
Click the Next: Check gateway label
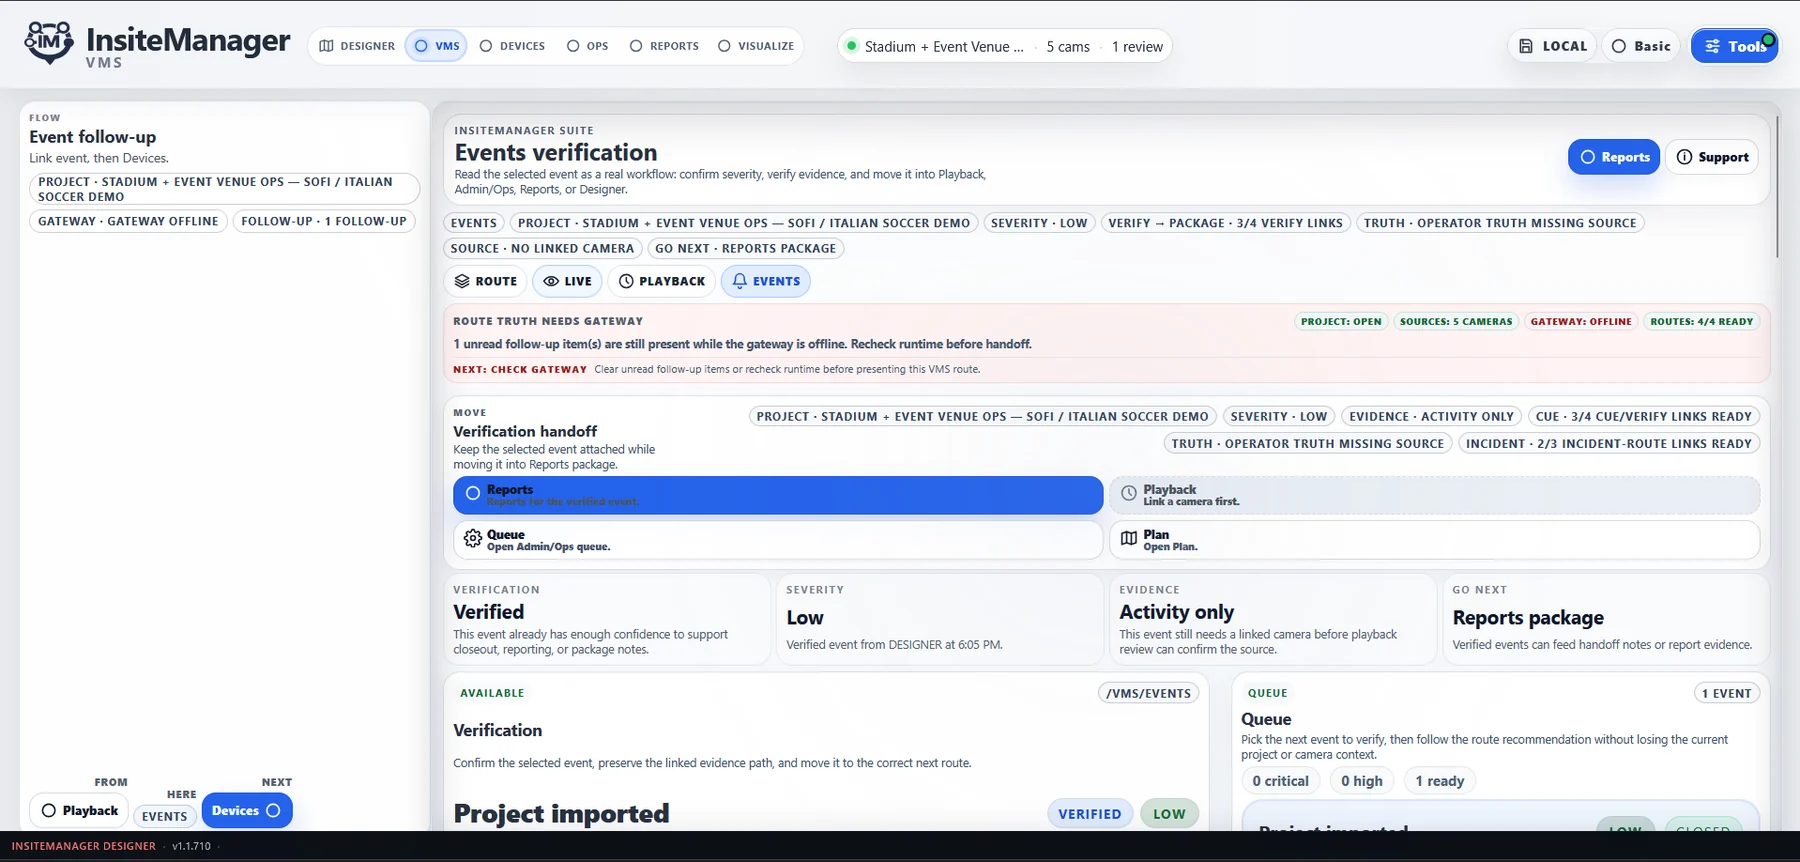[520, 369]
